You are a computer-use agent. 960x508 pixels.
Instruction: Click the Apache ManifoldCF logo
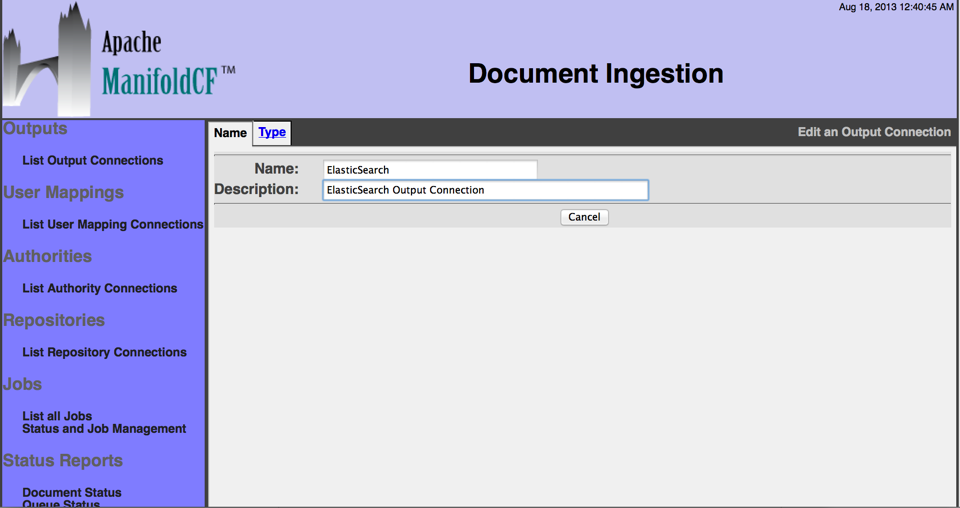click(119, 59)
